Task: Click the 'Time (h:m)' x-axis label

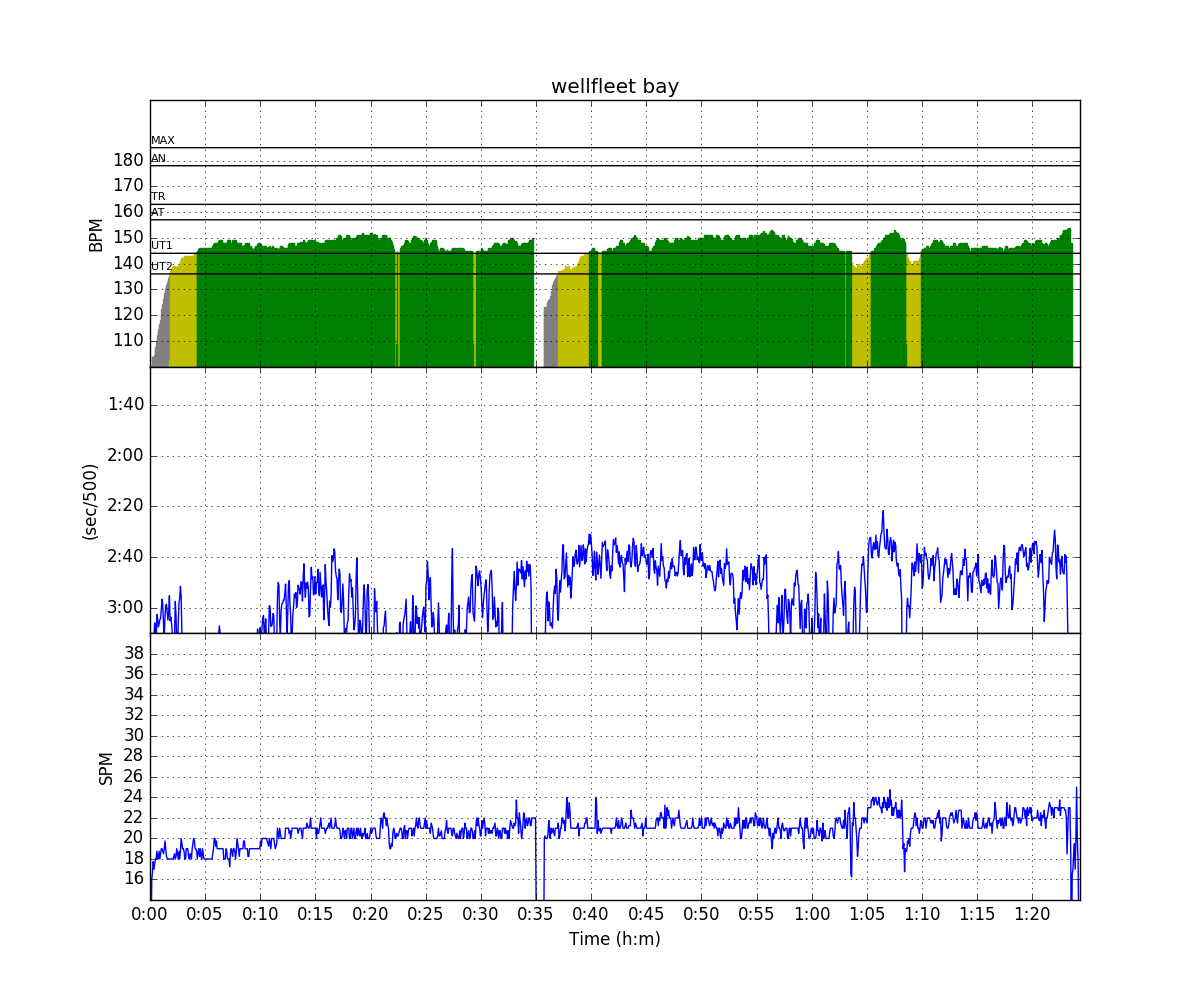Action: click(614, 939)
